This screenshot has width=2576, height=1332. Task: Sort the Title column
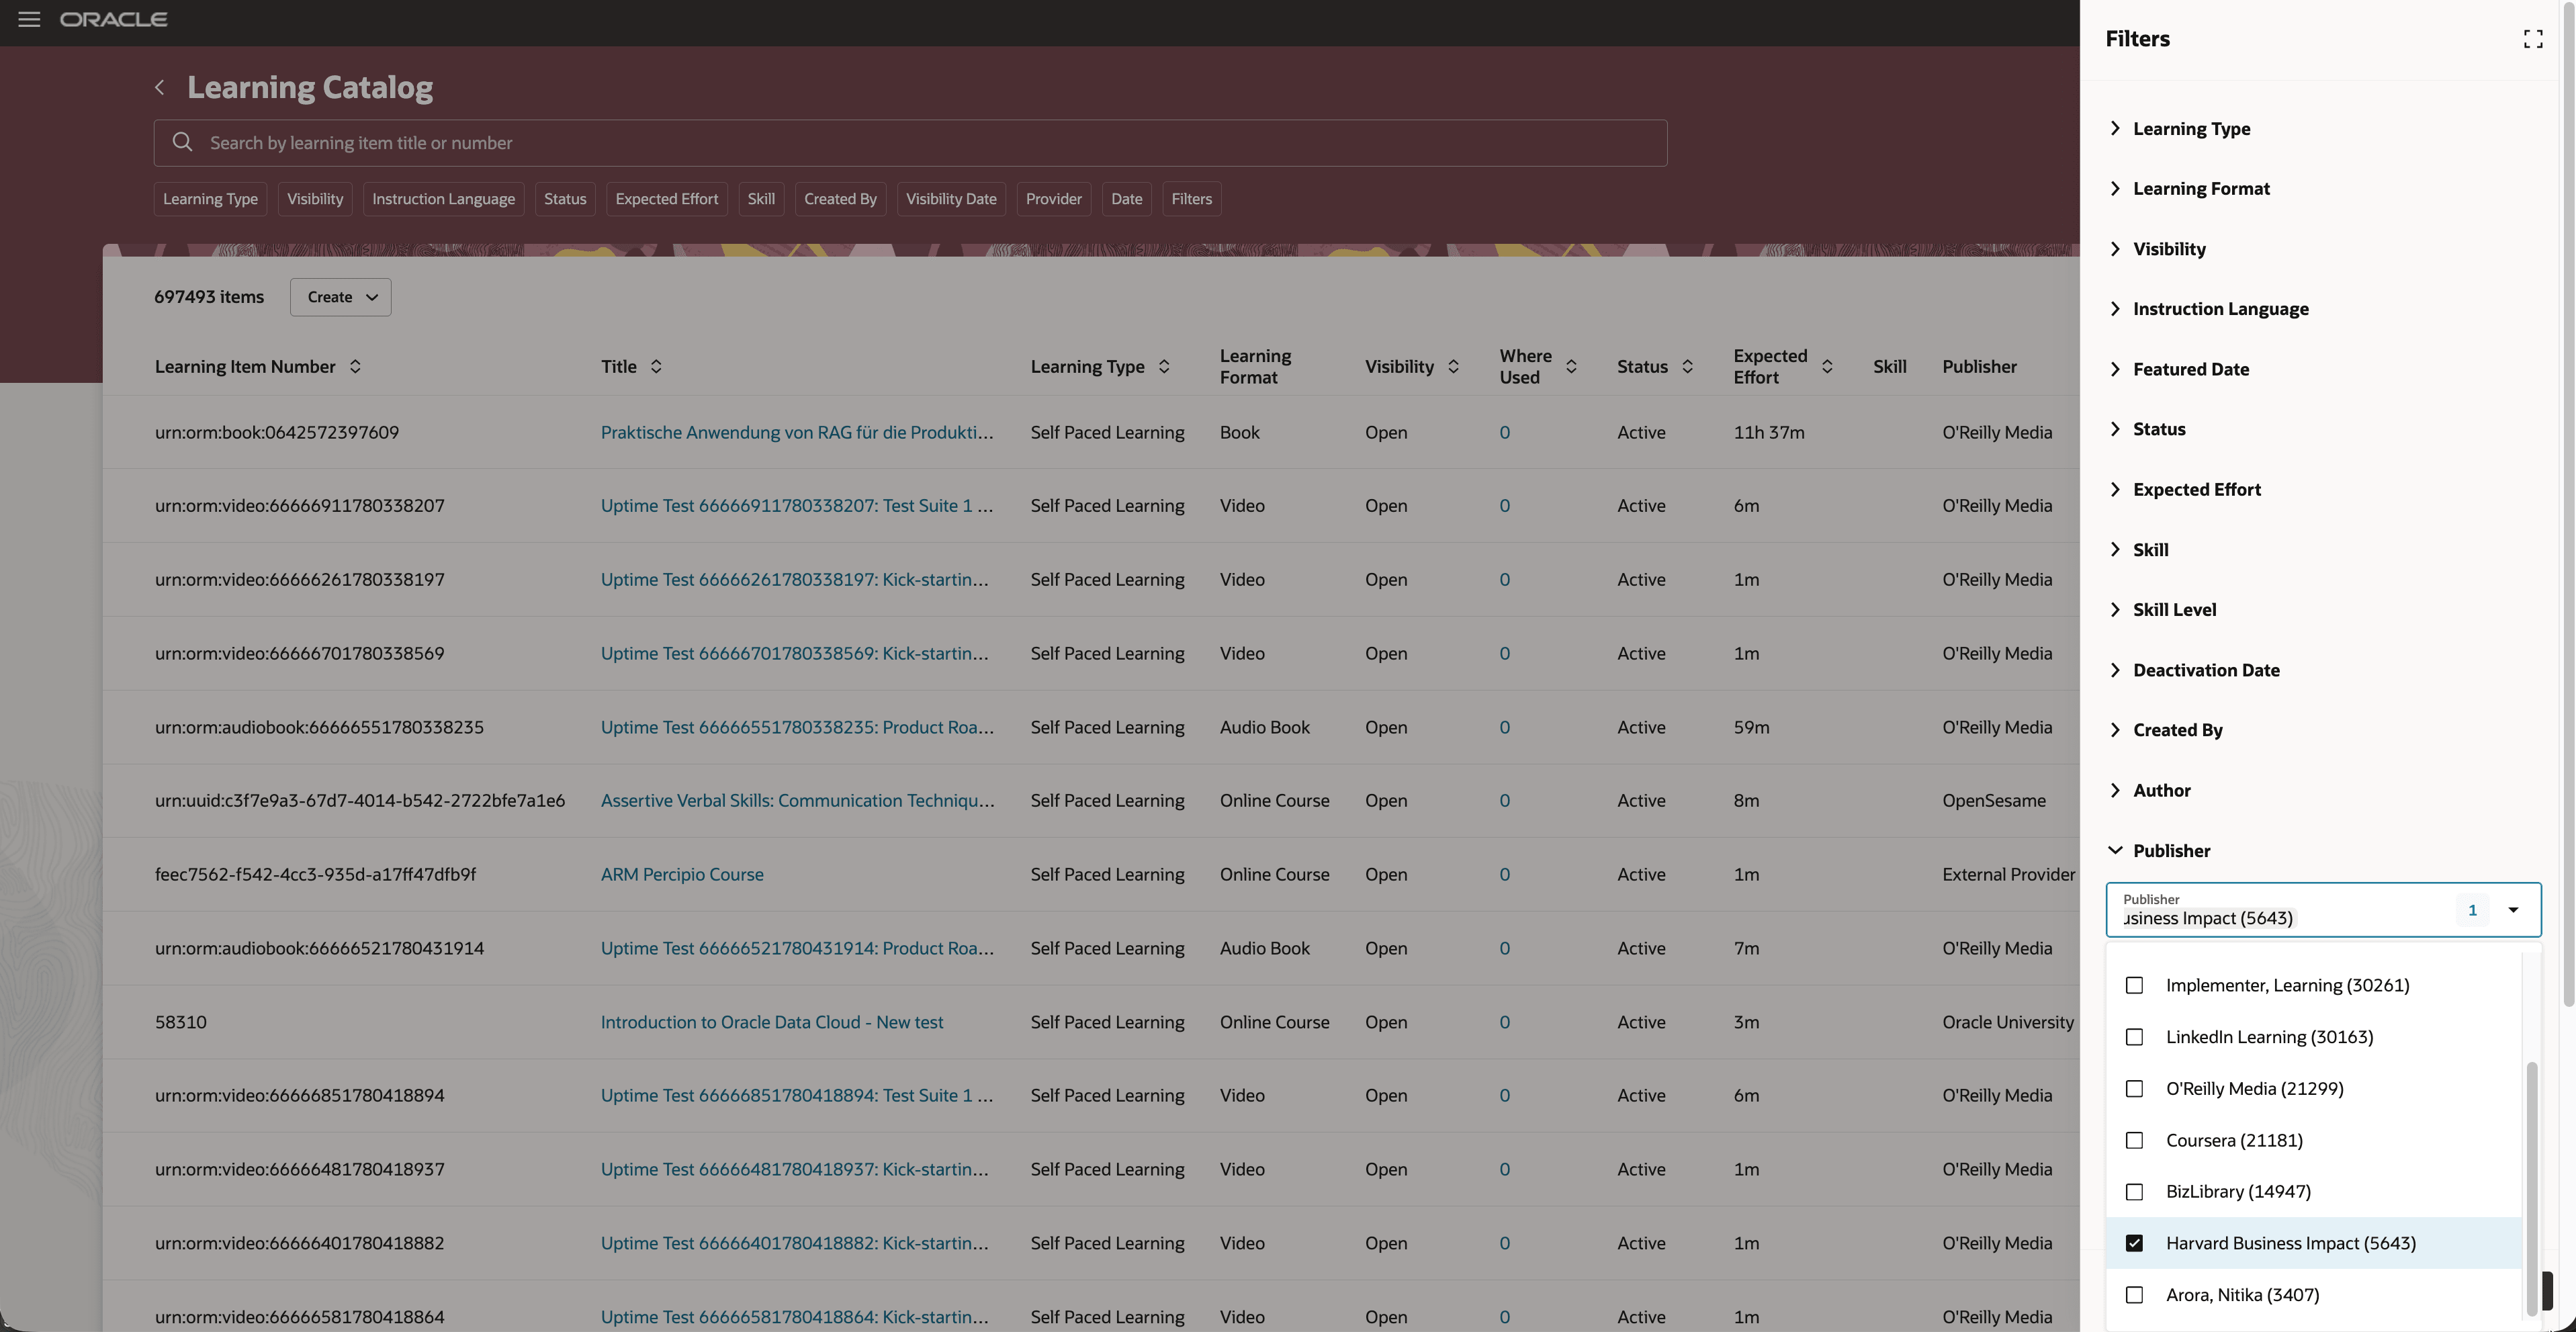(656, 366)
